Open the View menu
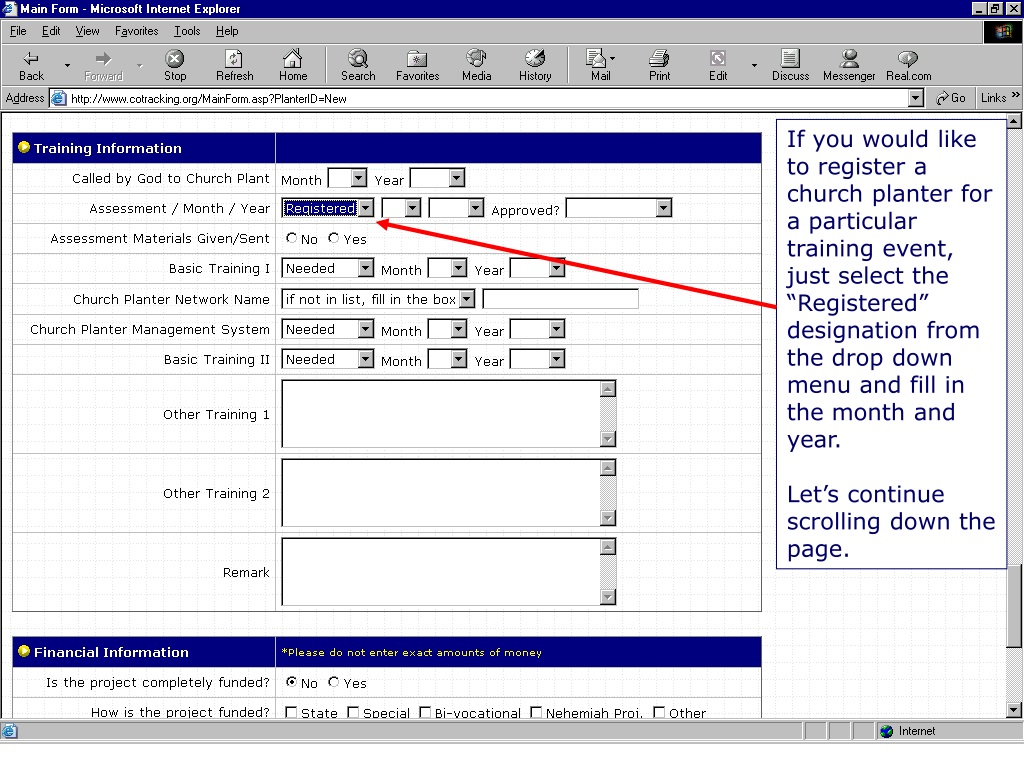The width and height of the screenshot is (1024, 768). tap(88, 31)
